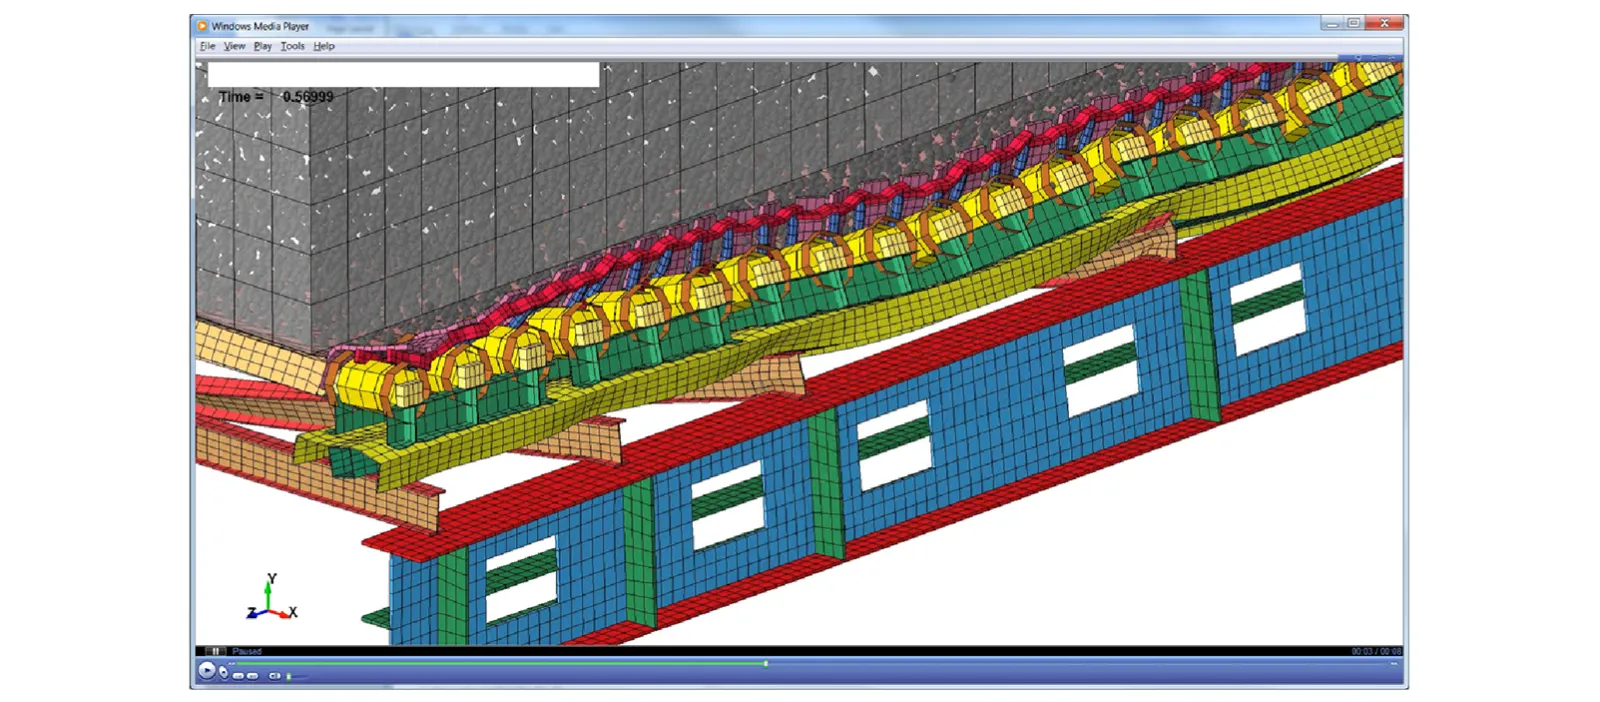Open the View menu

234,46
